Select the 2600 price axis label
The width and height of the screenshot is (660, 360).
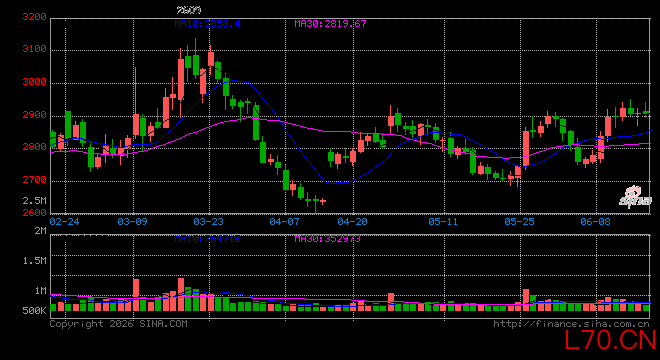click(x=35, y=213)
